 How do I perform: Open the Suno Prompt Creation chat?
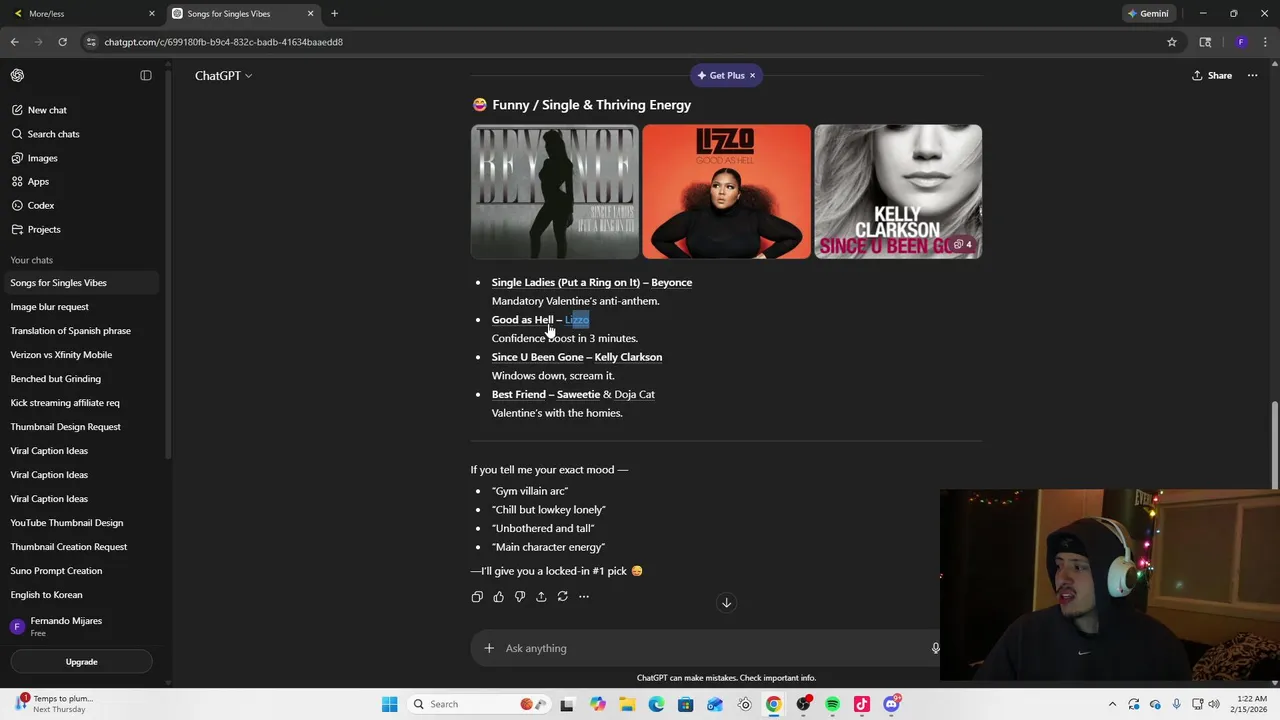pyautogui.click(x=80, y=571)
